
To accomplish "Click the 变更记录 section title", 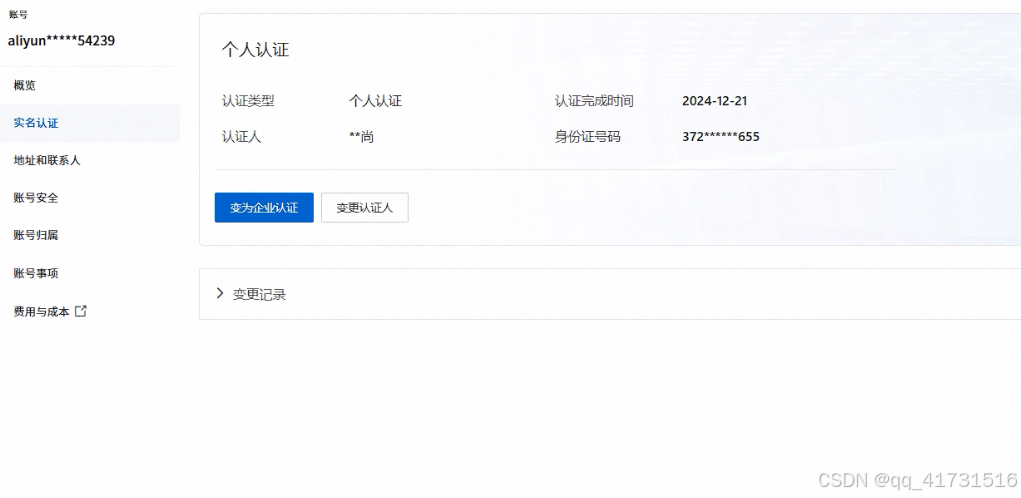I will tap(259, 294).
